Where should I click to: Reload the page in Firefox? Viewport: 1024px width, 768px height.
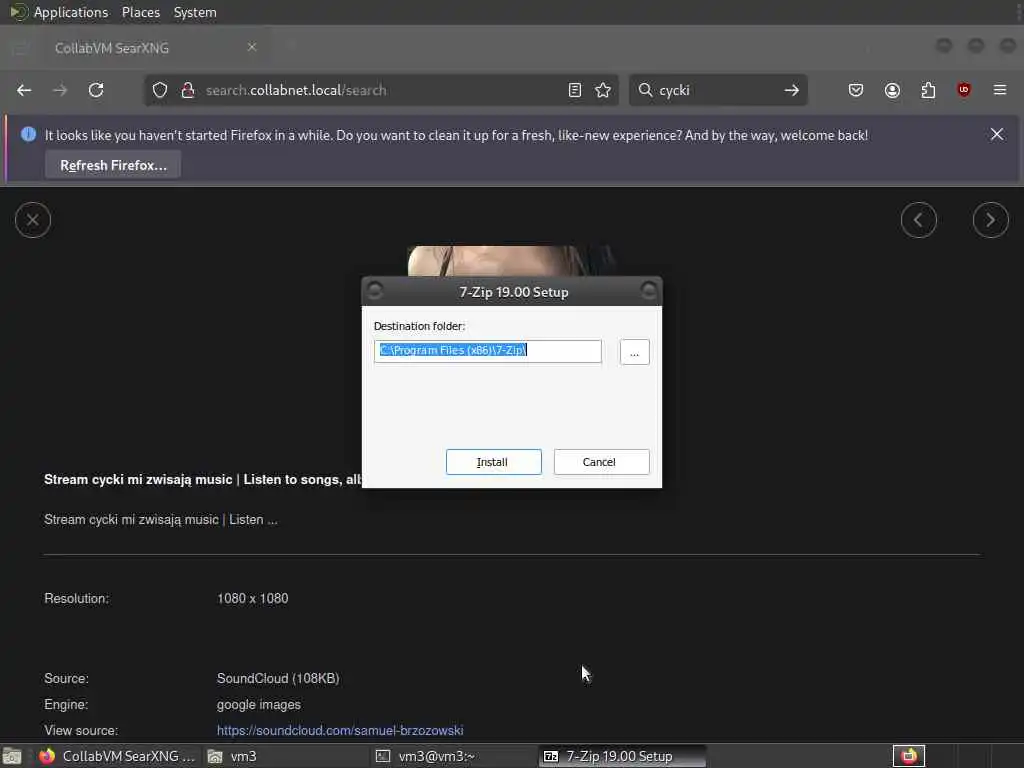coord(96,90)
